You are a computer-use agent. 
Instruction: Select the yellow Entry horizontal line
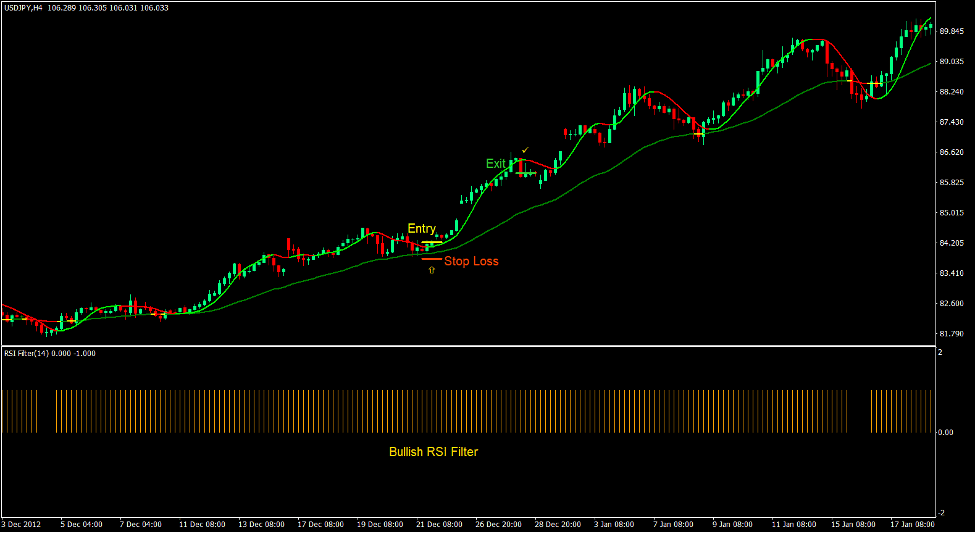click(x=433, y=243)
